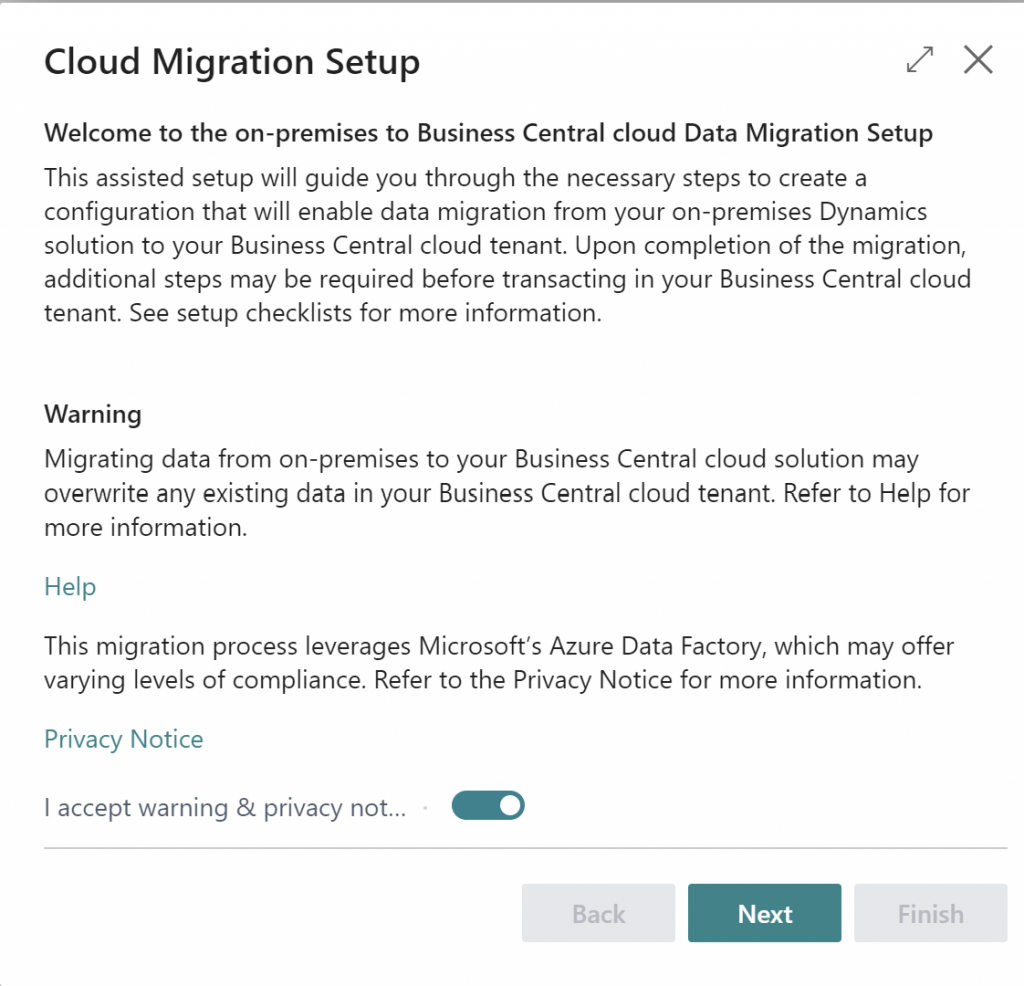Click the Warning section heading

93,414
